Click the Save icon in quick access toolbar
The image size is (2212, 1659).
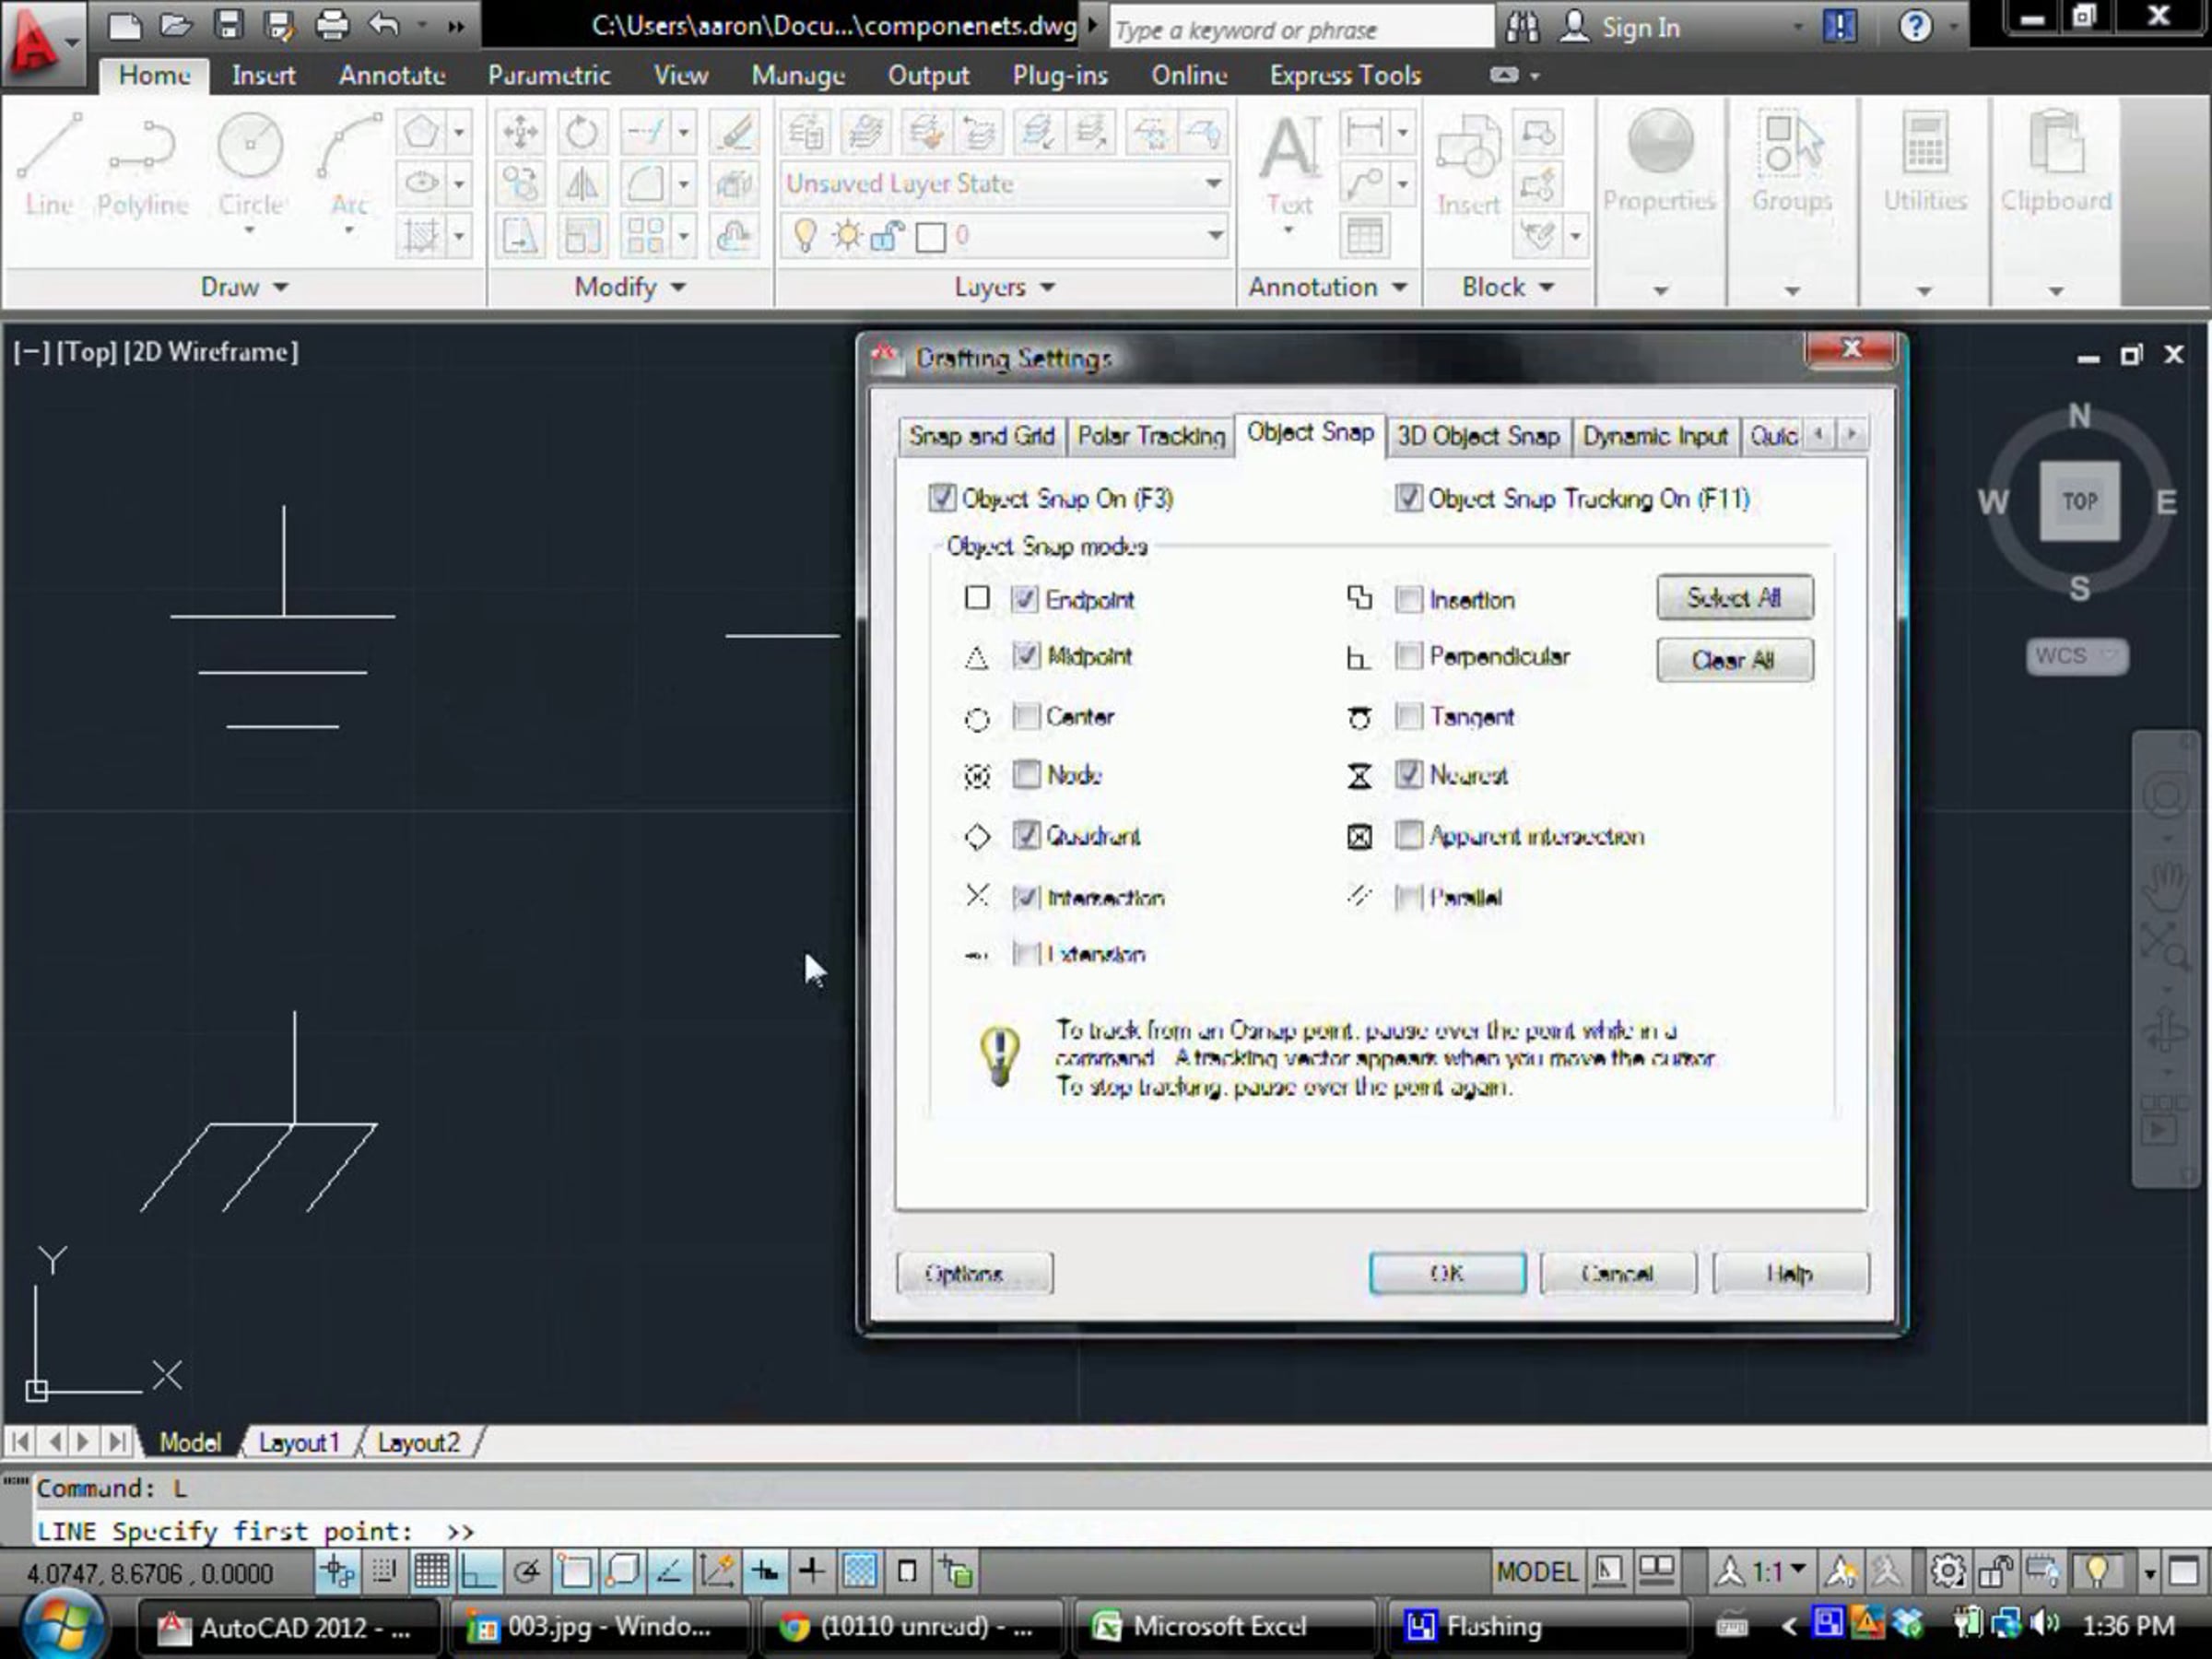pyautogui.click(x=229, y=25)
